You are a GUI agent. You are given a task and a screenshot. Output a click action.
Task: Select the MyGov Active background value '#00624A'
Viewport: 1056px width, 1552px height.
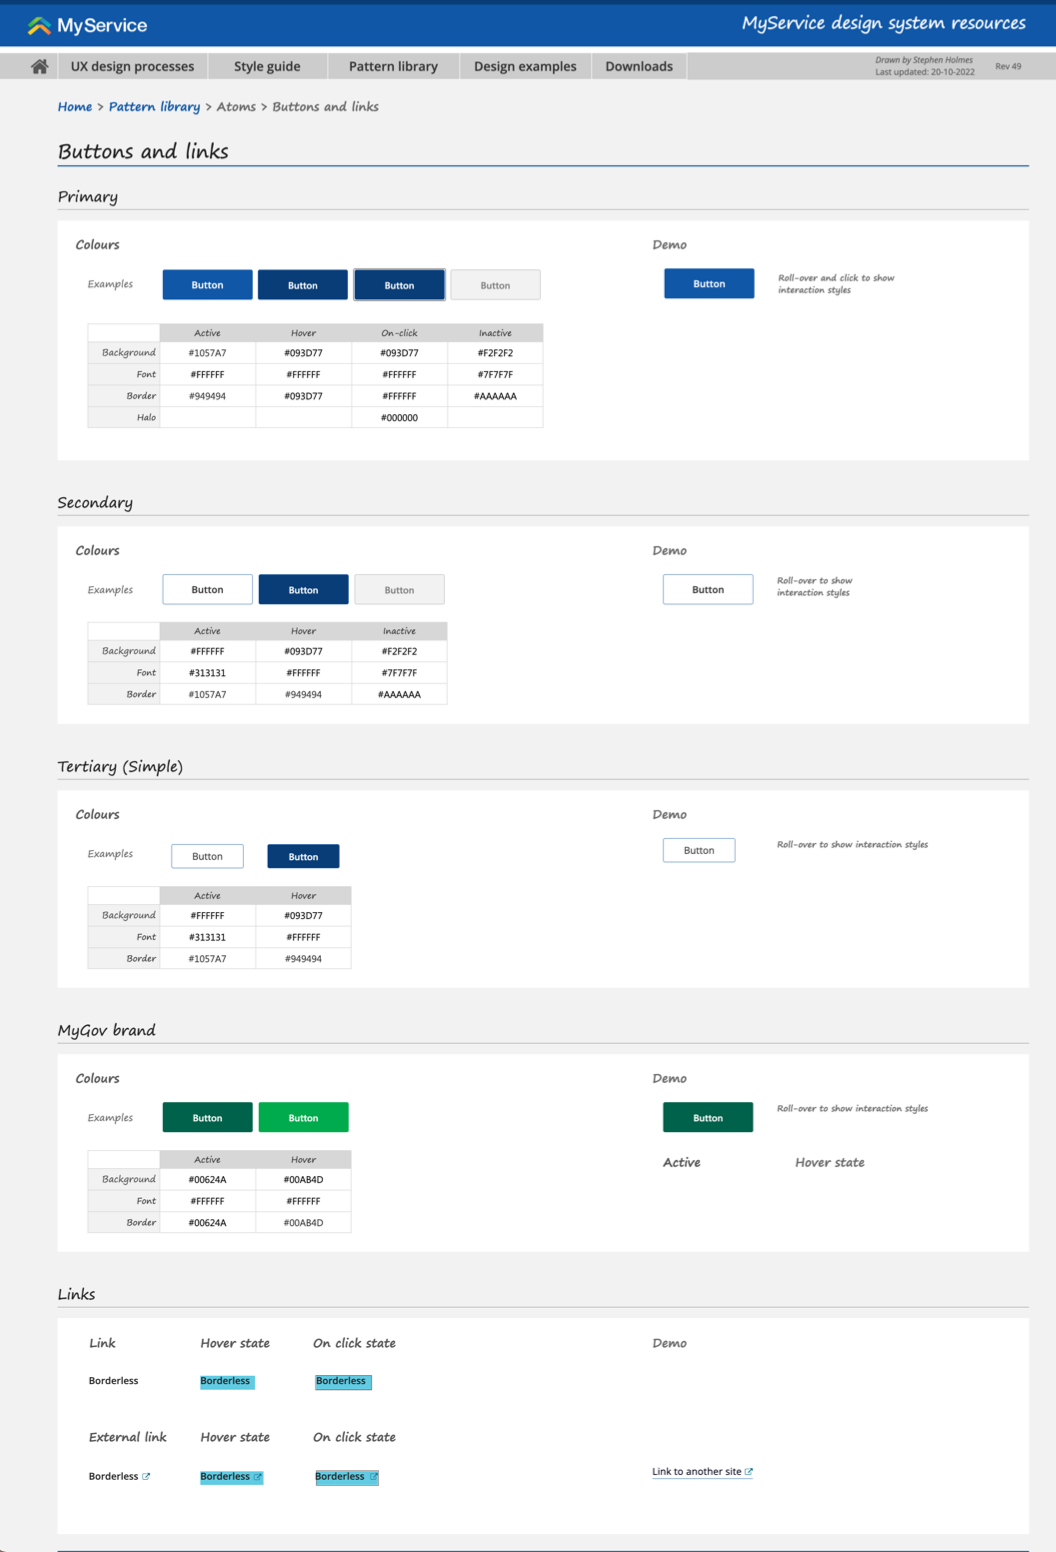(x=207, y=1180)
